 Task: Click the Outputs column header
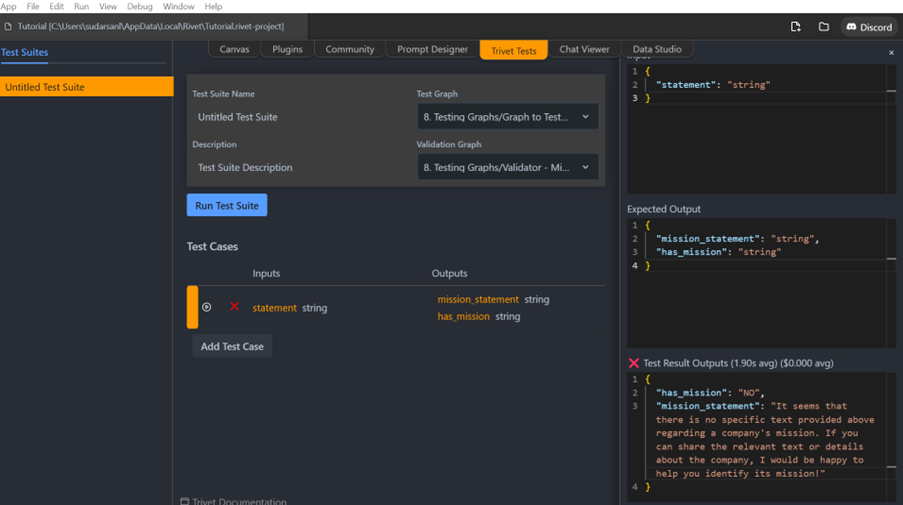(450, 274)
